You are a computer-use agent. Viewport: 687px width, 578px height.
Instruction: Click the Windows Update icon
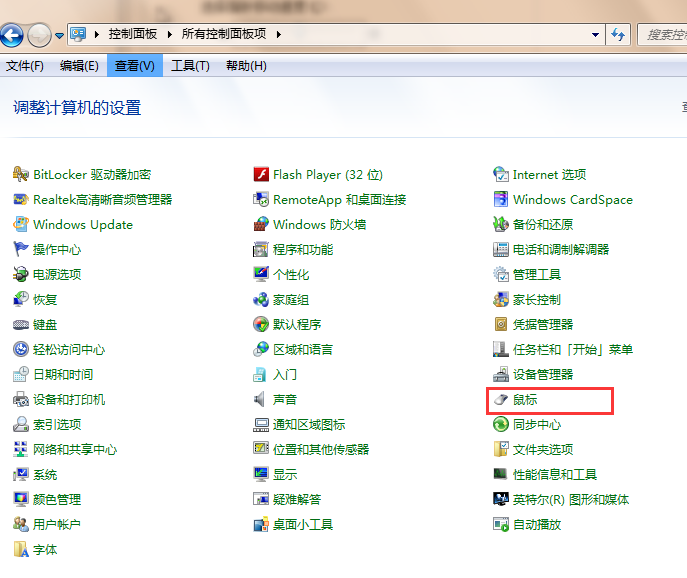pos(21,224)
